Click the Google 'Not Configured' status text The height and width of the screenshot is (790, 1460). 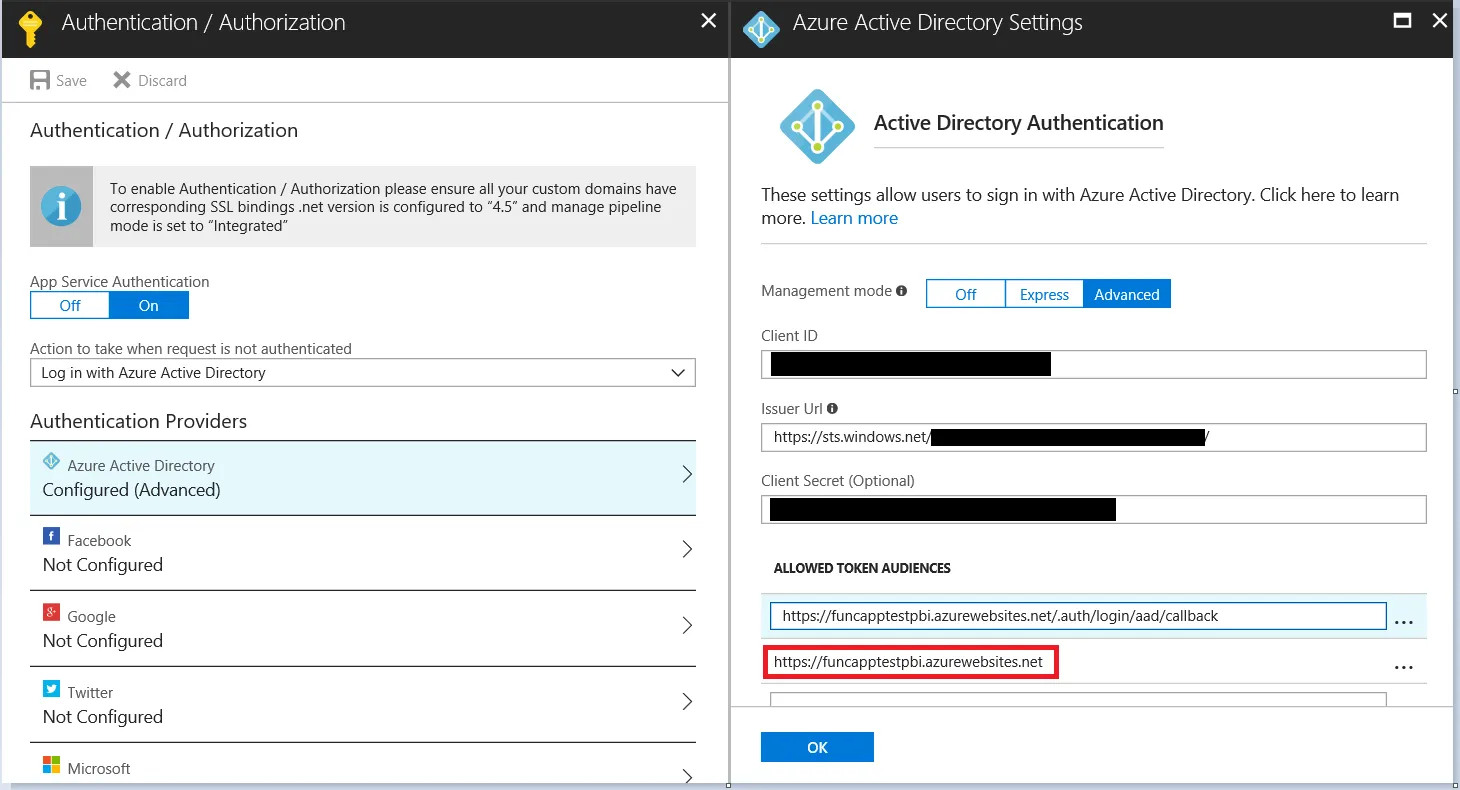pos(102,641)
